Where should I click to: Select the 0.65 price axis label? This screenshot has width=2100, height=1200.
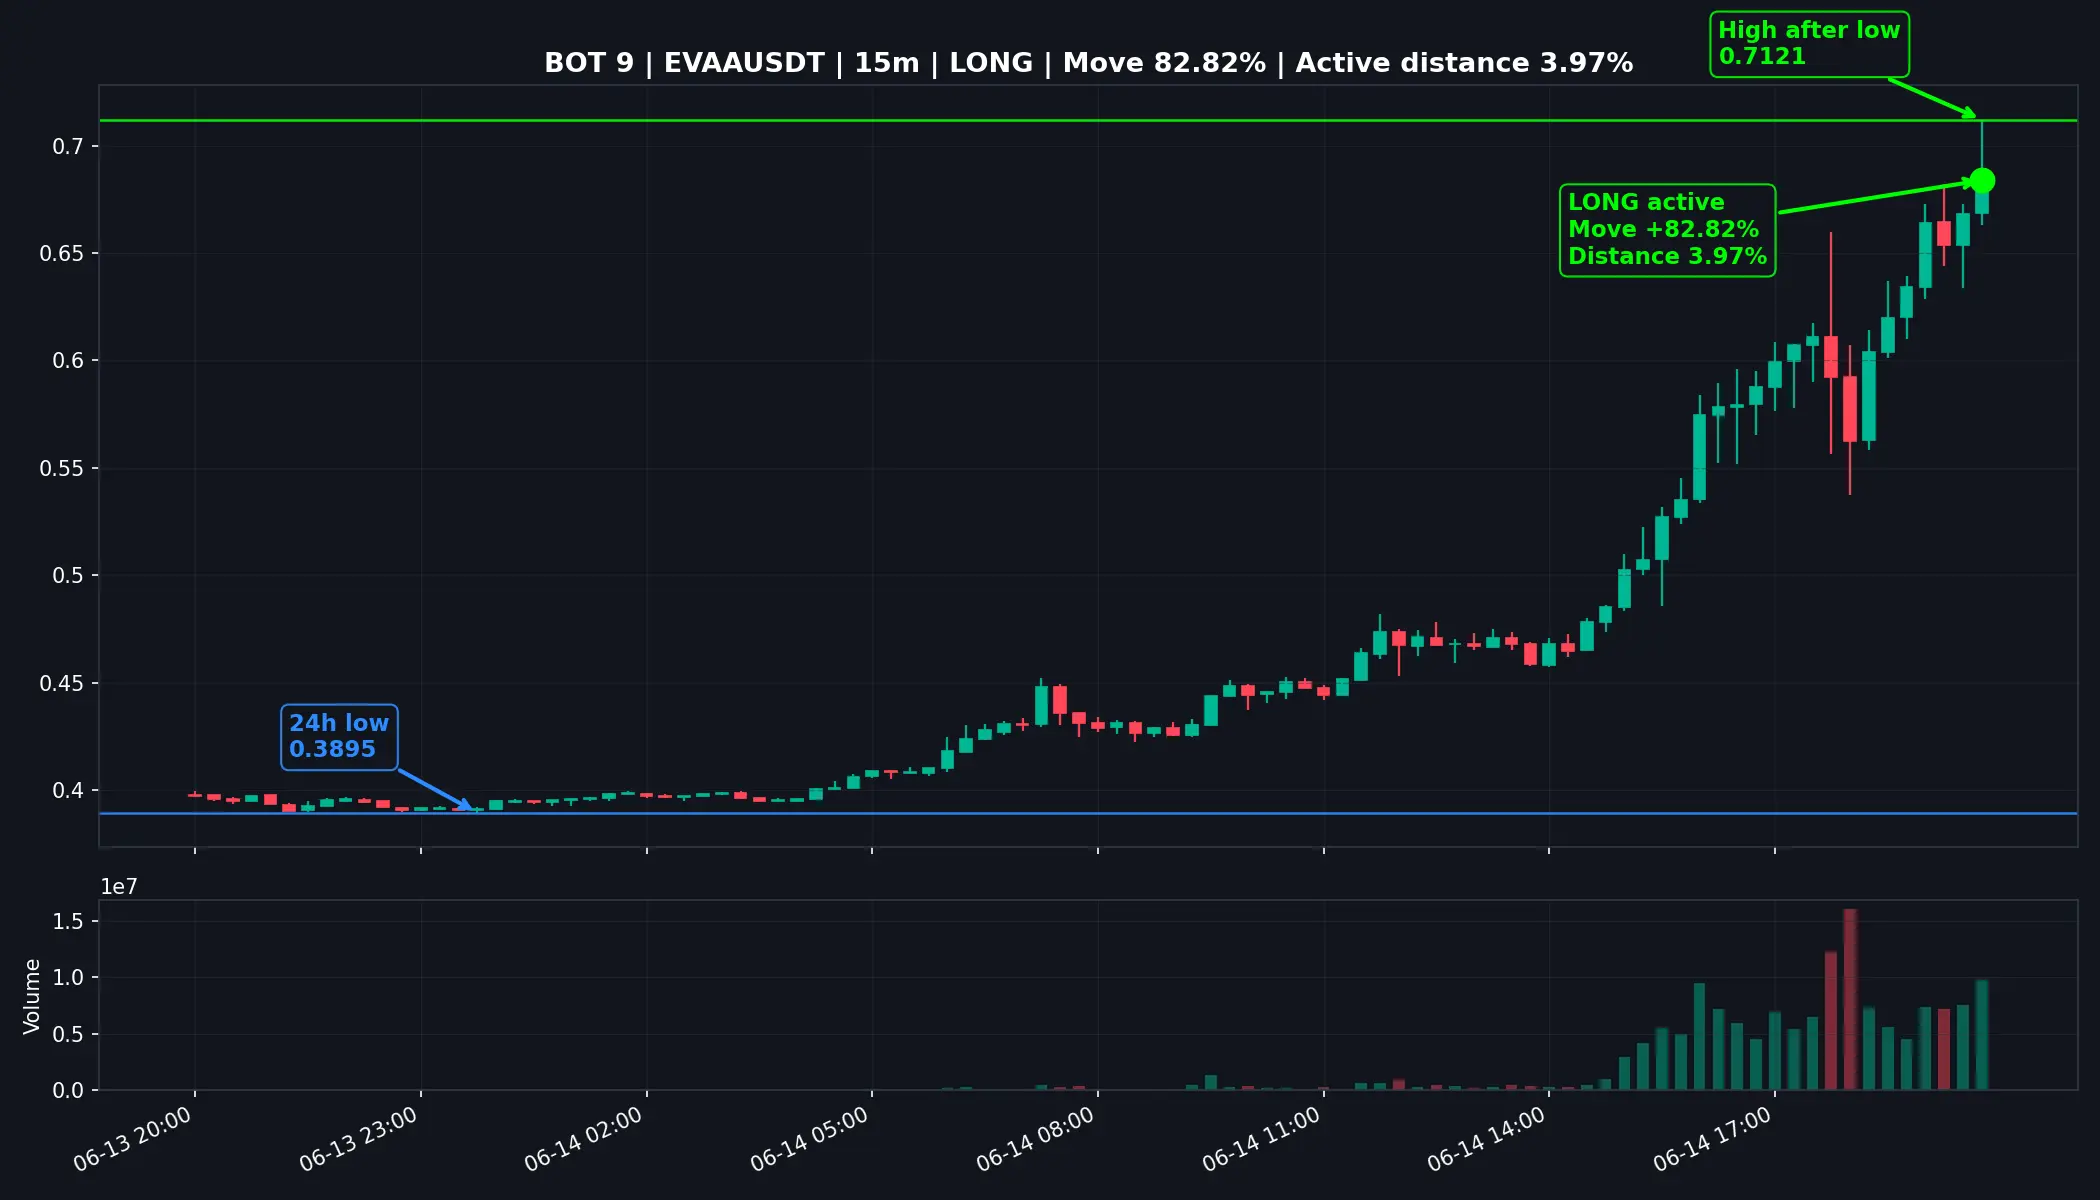click(x=62, y=254)
